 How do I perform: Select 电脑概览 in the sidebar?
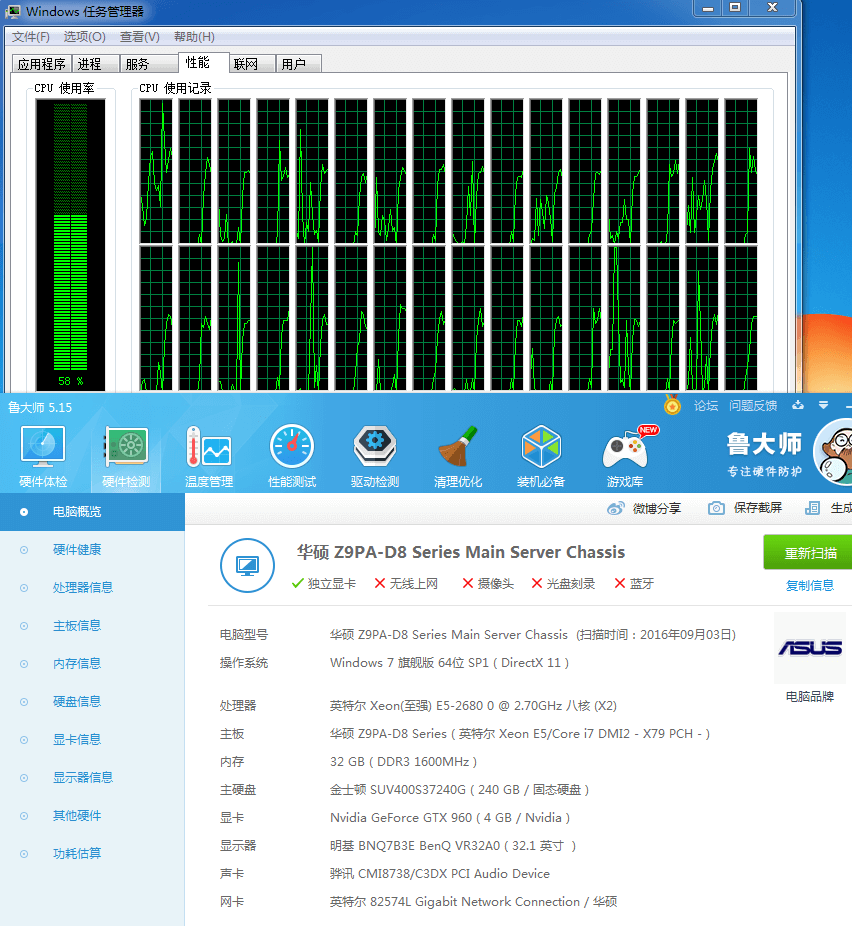coord(92,512)
